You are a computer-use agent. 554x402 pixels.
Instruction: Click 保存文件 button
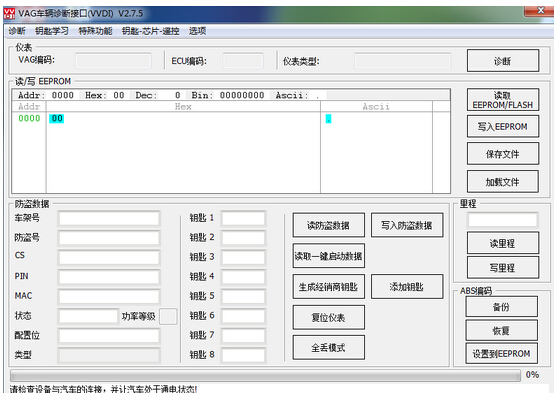pyautogui.click(x=503, y=154)
